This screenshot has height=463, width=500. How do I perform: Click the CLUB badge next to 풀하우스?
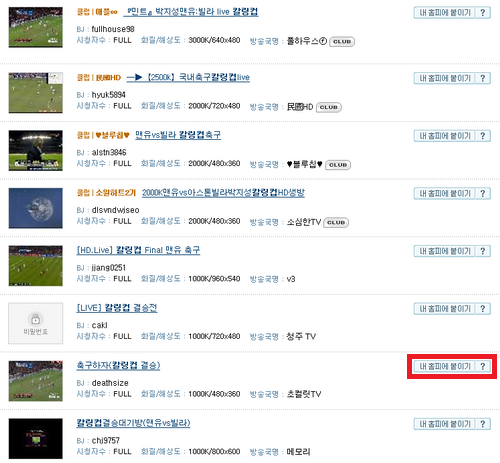(342, 42)
